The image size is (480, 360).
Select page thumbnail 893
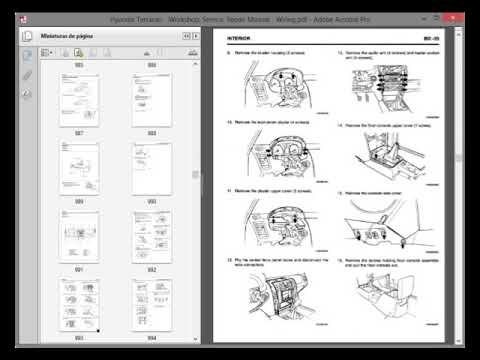[79, 305]
